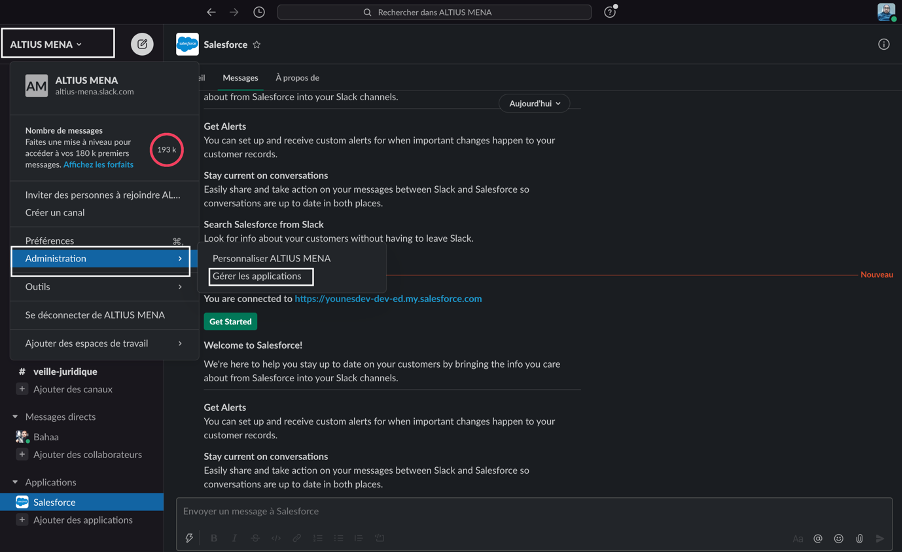Click the Ajouter des canaux label
Image resolution: width=902 pixels, height=552 pixels.
(x=73, y=389)
